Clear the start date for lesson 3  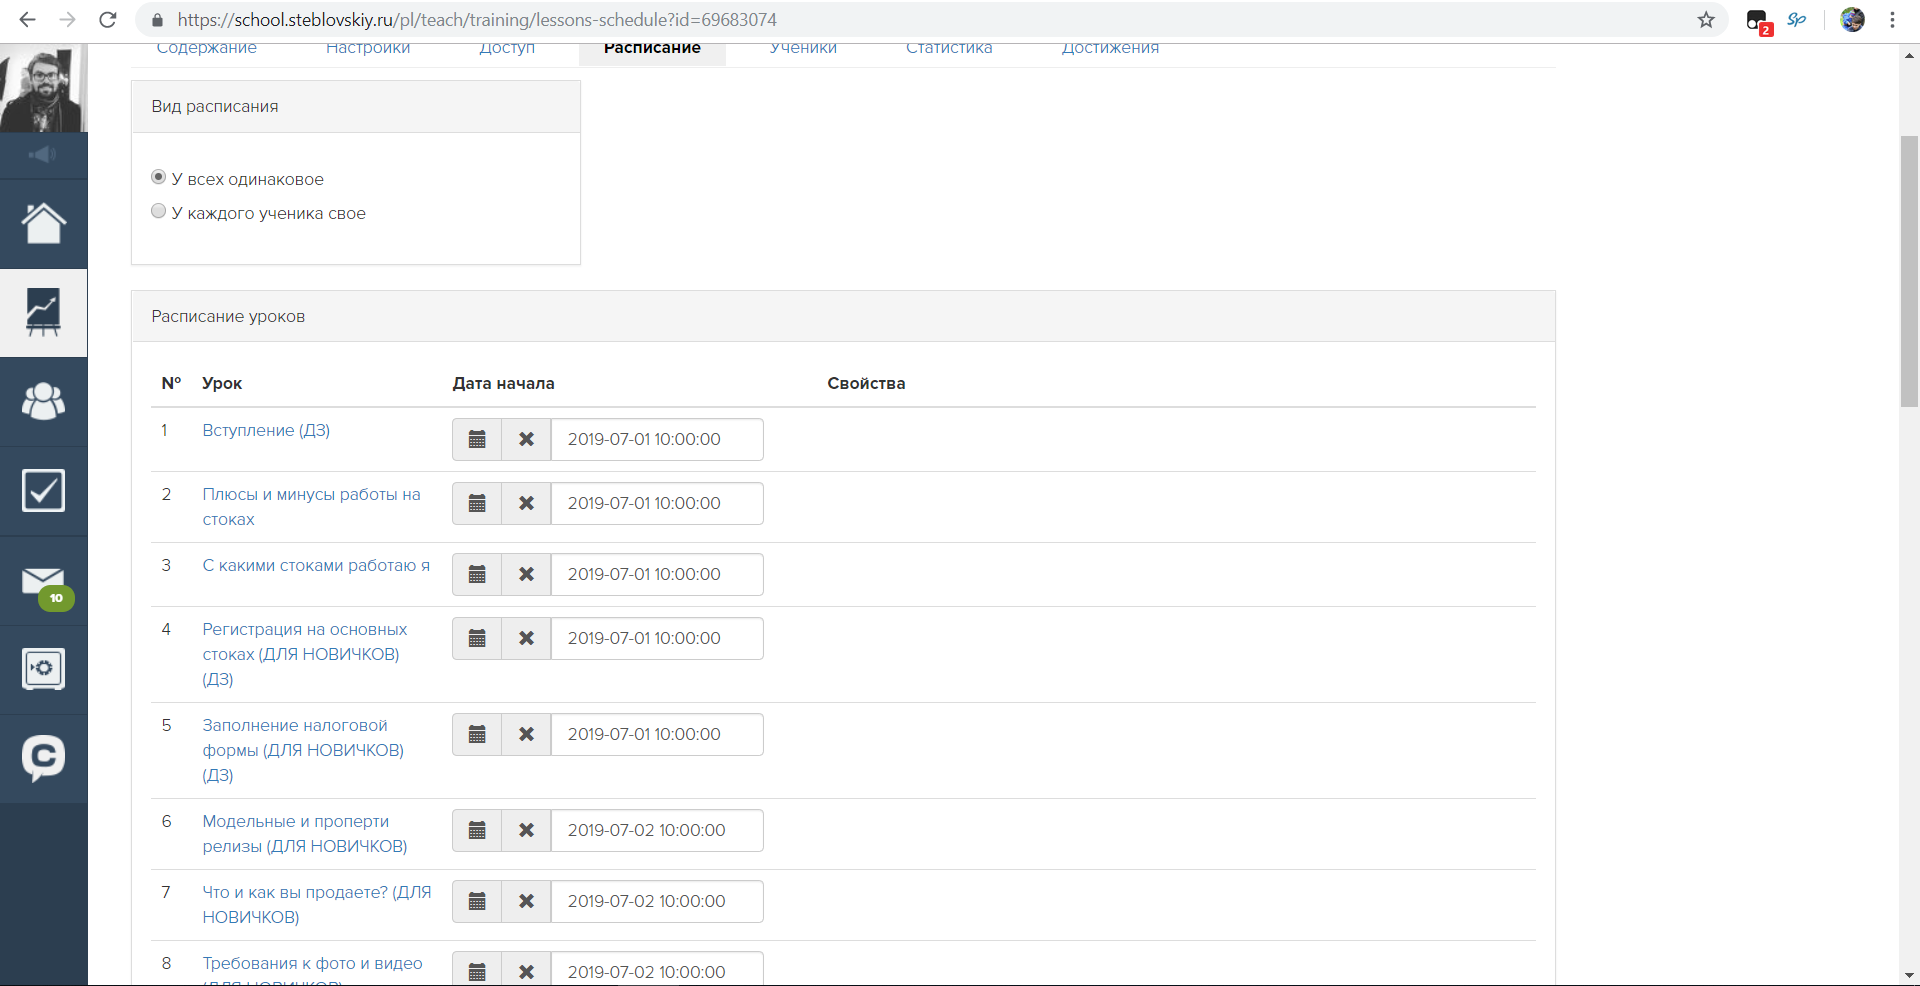tap(526, 575)
